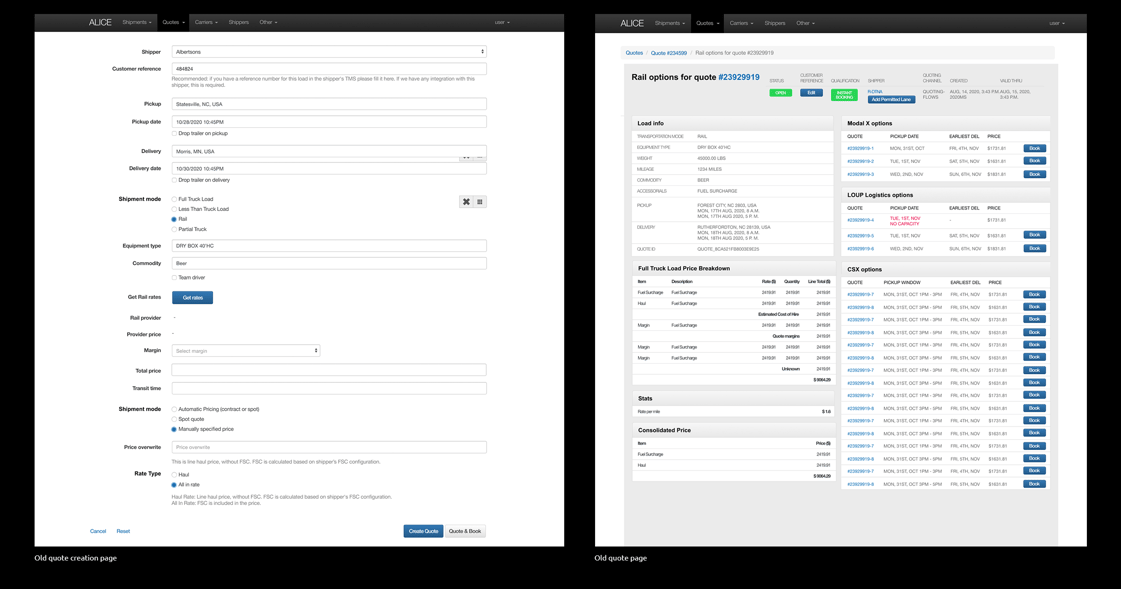Click the grid icon button beside Shipment mode
This screenshot has width=1121, height=589.
[480, 202]
